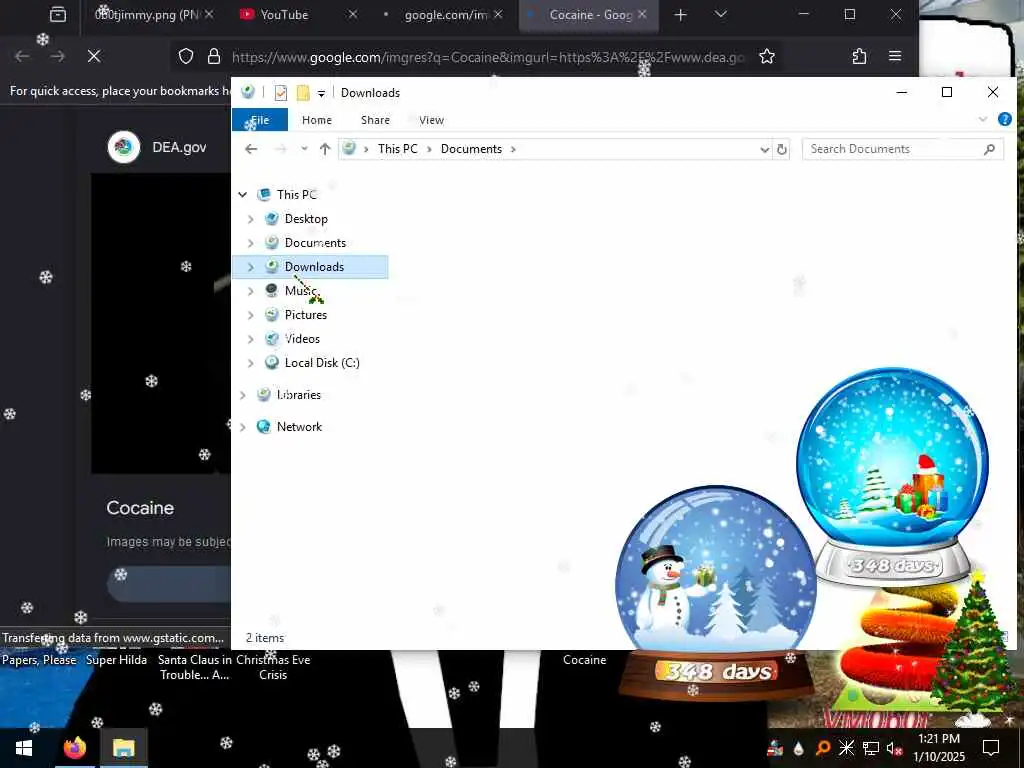
Task: Click the File Explorer taskbar icon
Action: click(123, 748)
